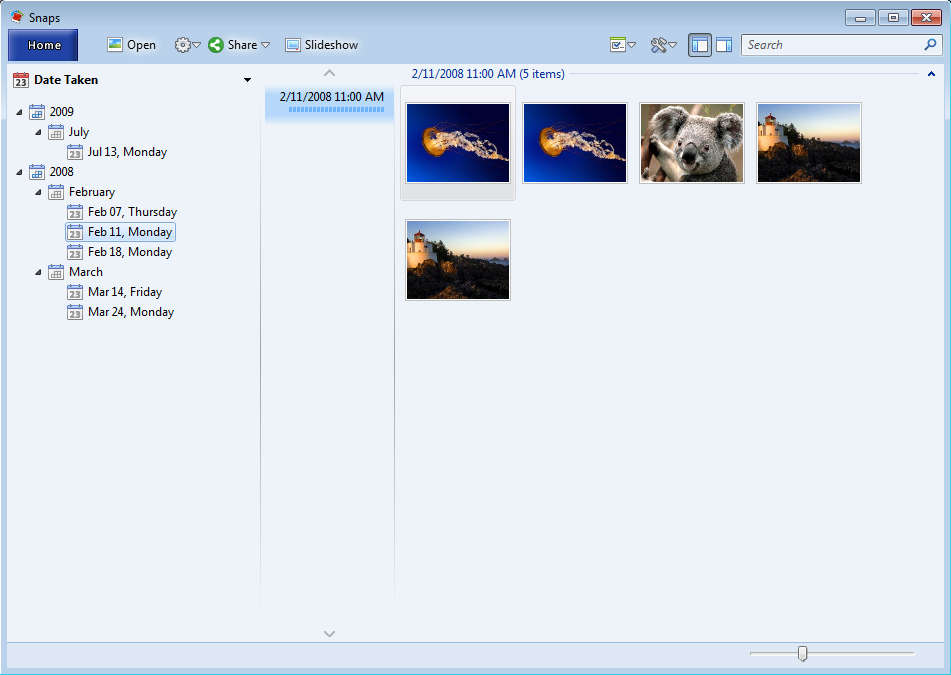Select Feb 18, Monday
Screen dimensions: 951x675
[130, 252]
